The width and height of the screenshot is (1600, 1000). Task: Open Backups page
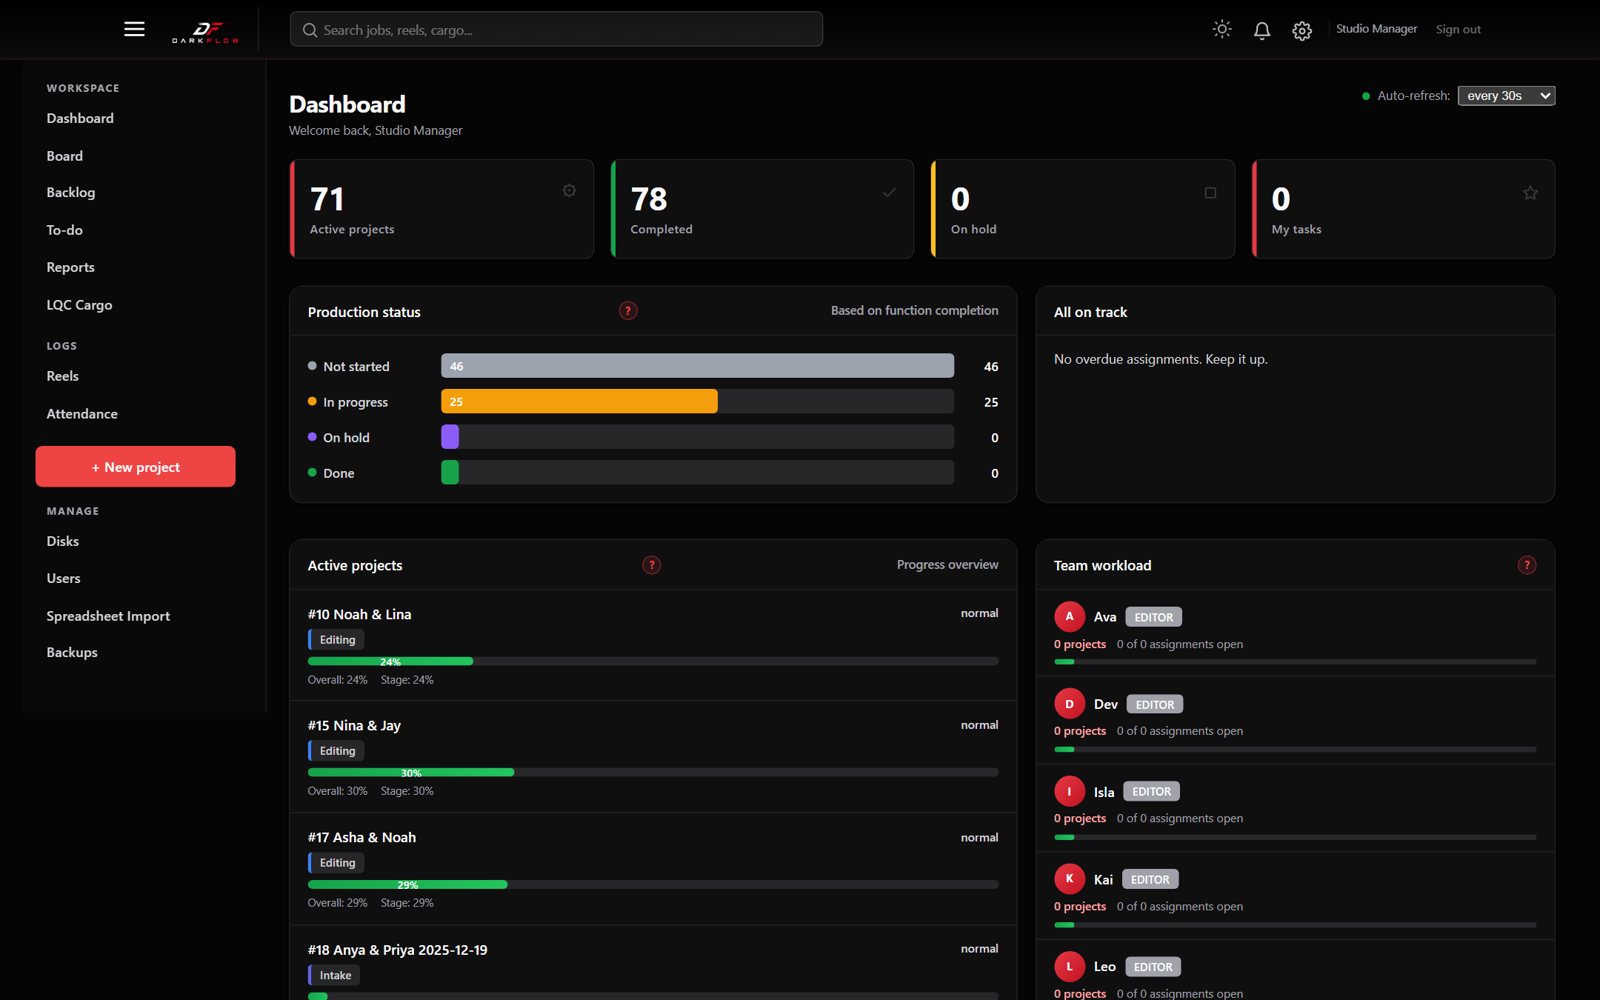coord(72,652)
